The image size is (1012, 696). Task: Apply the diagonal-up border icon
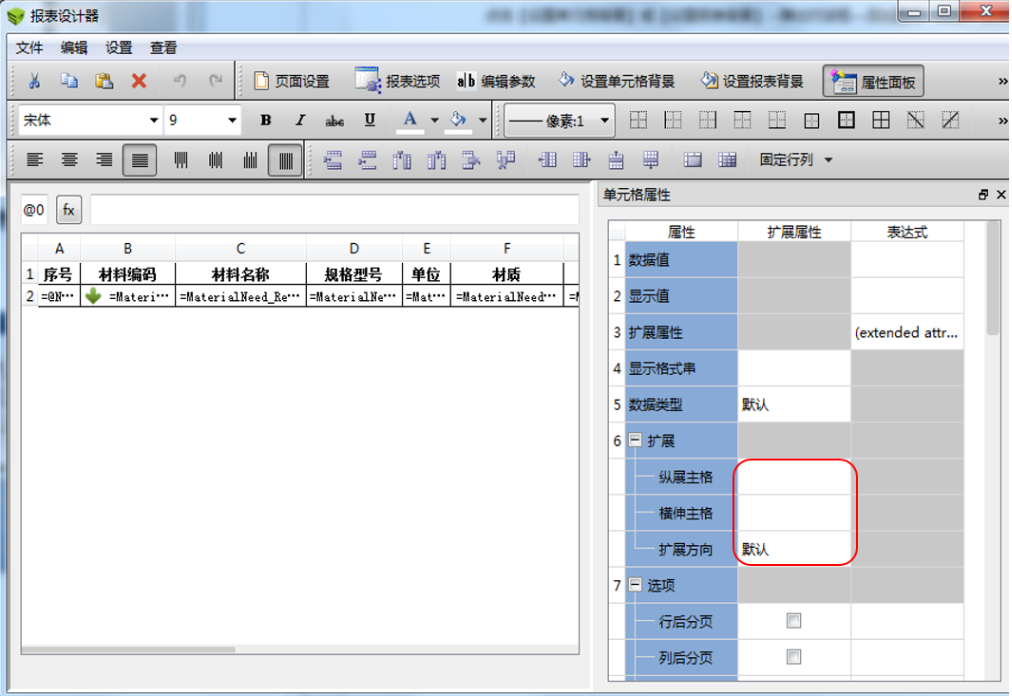tap(950, 119)
